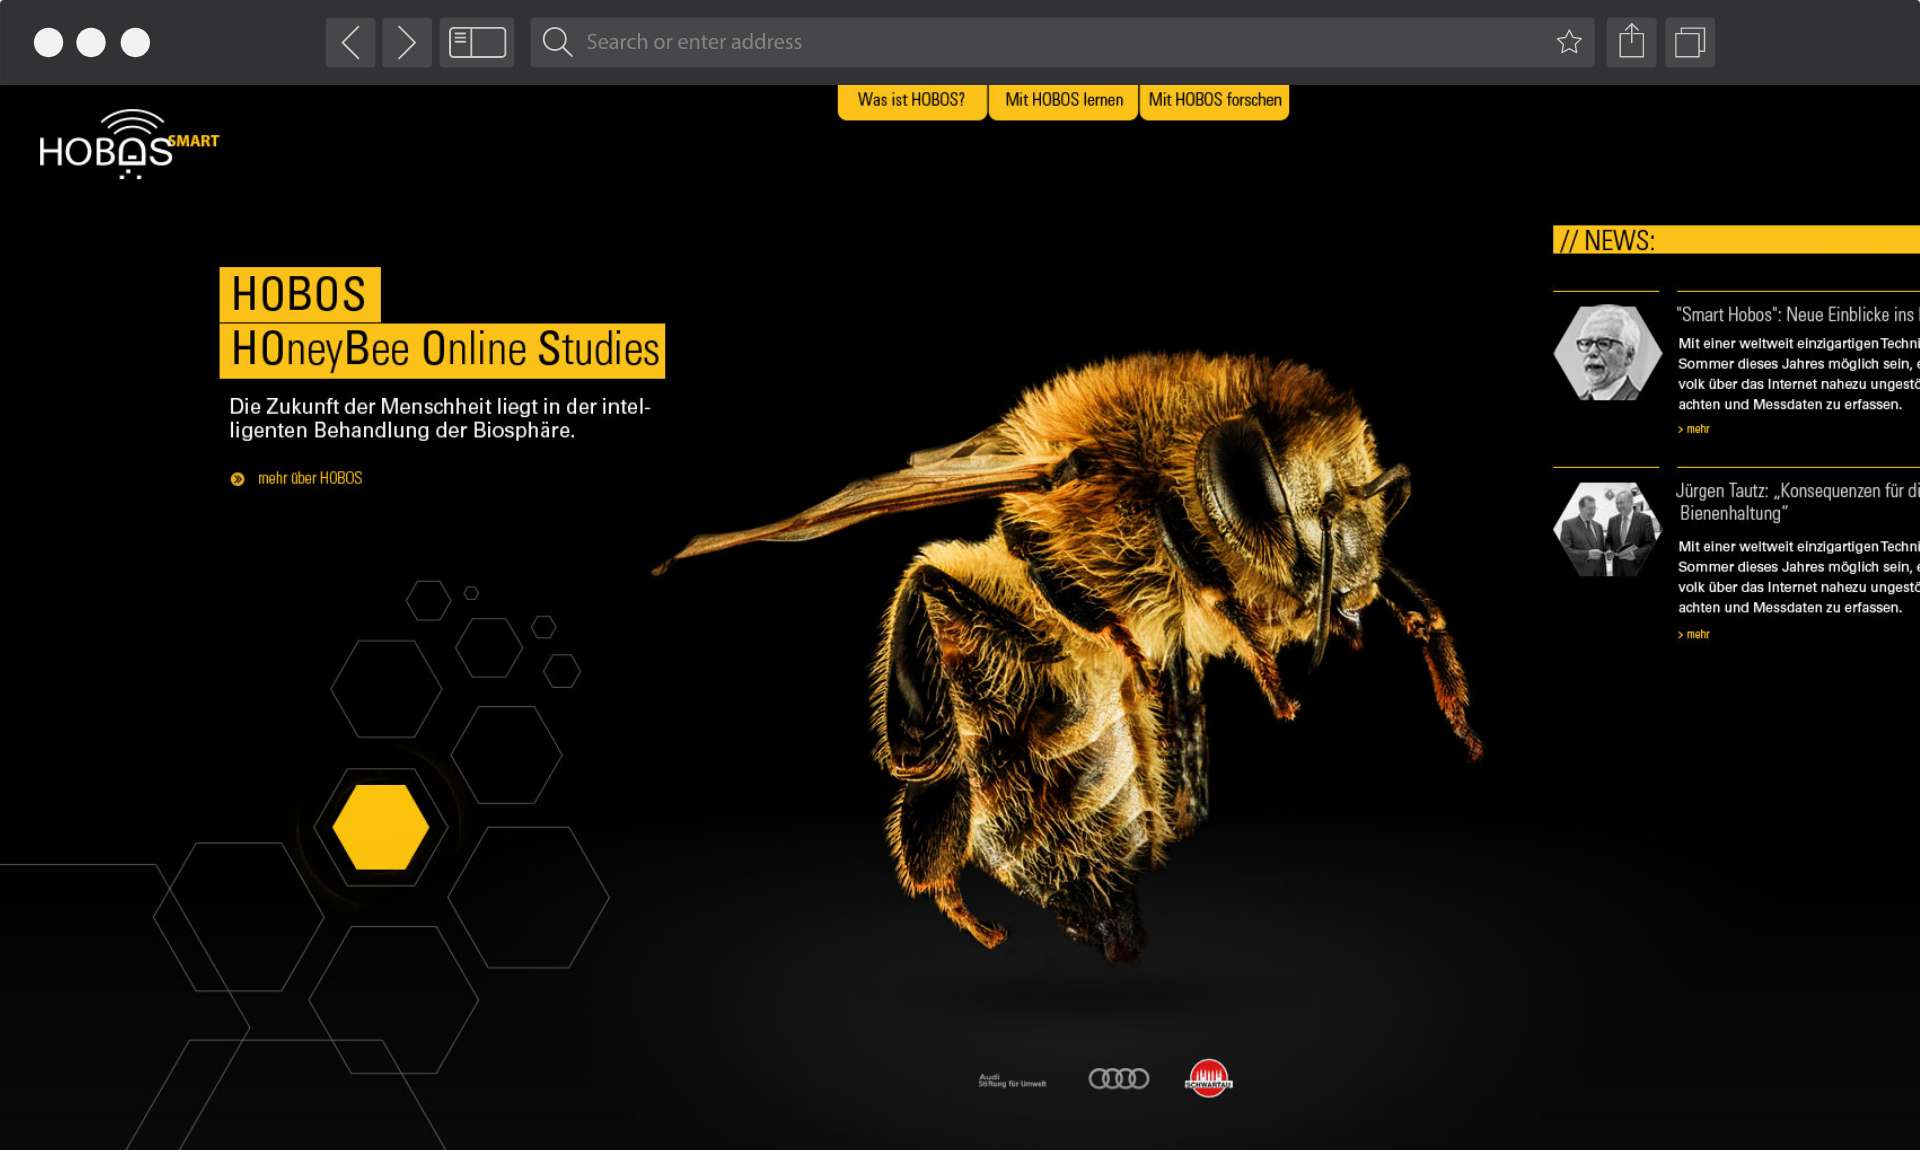
Task: Open the 'Smart Hobos: Neue Einblicke' headline
Action: pyautogui.click(x=1797, y=315)
